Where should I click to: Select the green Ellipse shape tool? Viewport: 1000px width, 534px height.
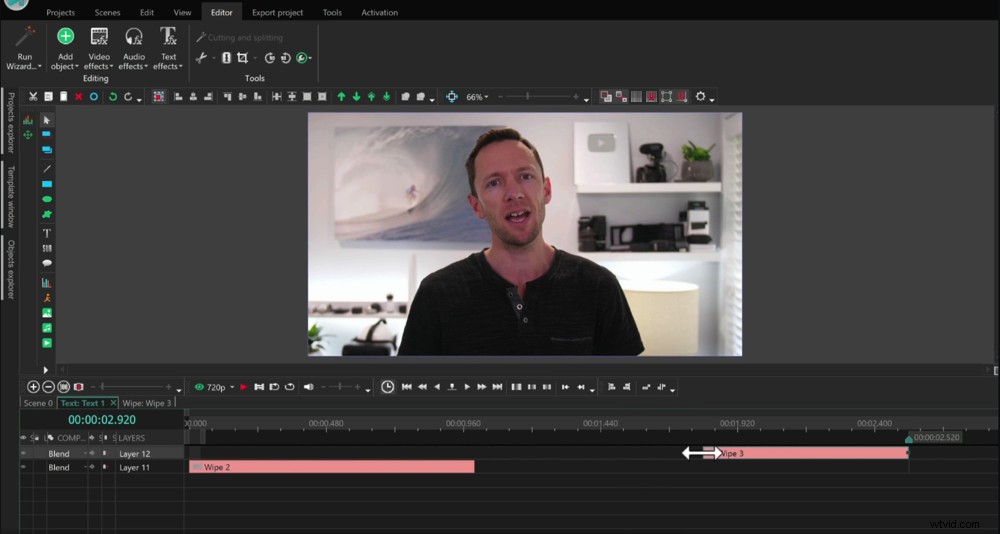tap(47, 200)
